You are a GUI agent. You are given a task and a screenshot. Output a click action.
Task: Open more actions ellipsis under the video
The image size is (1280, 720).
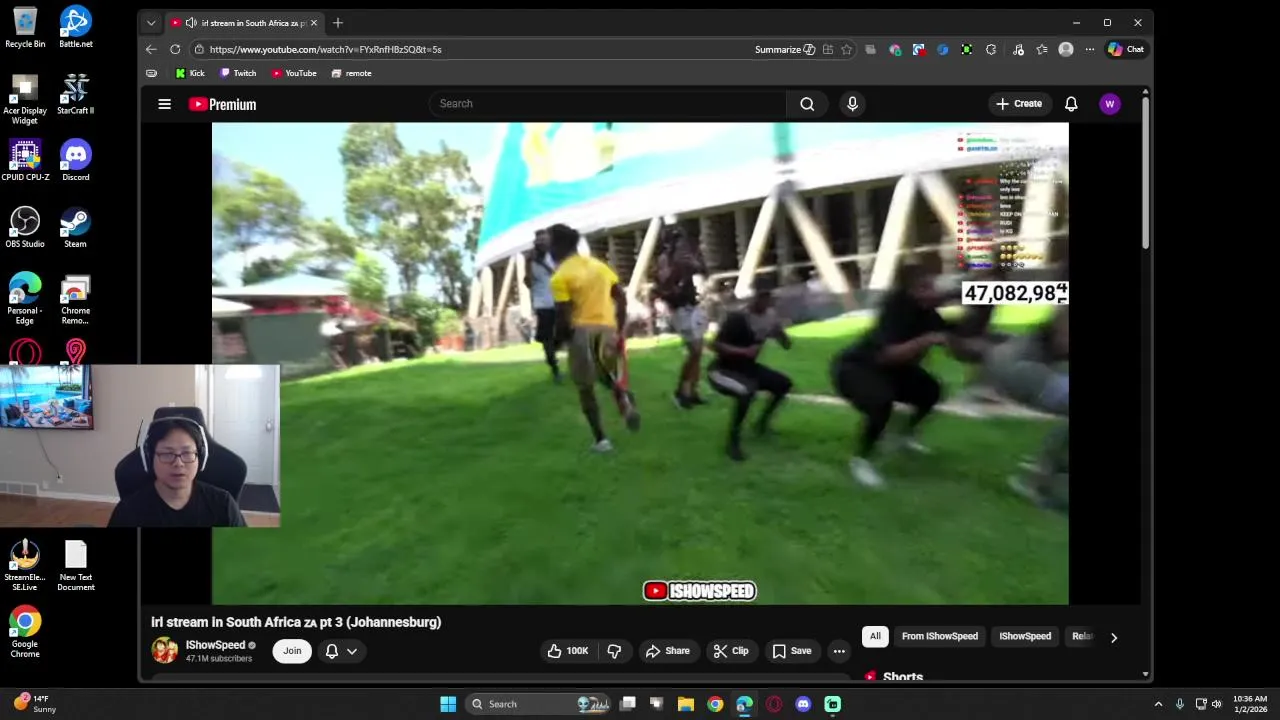pos(839,651)
